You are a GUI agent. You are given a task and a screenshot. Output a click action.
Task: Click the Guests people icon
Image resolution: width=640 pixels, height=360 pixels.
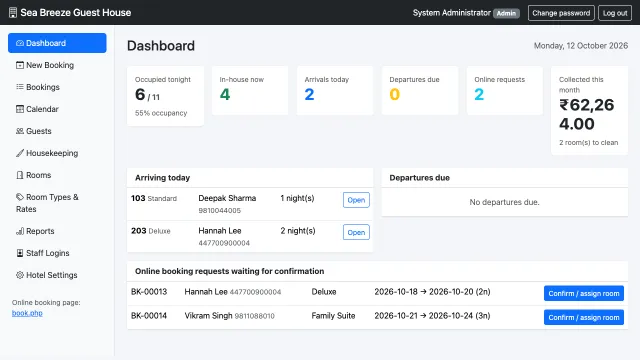click(20, 131)
